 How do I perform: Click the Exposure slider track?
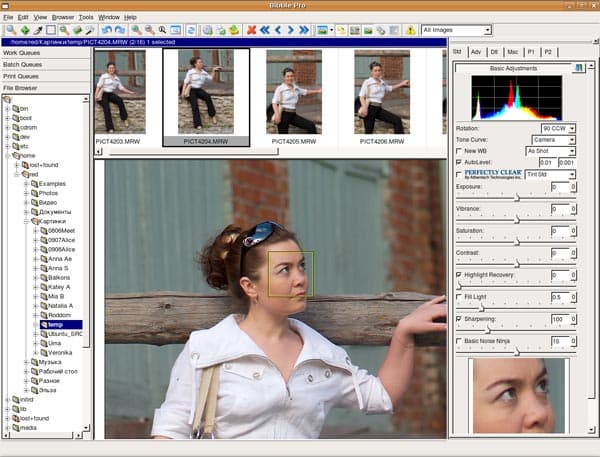click(x=515, y=198)
